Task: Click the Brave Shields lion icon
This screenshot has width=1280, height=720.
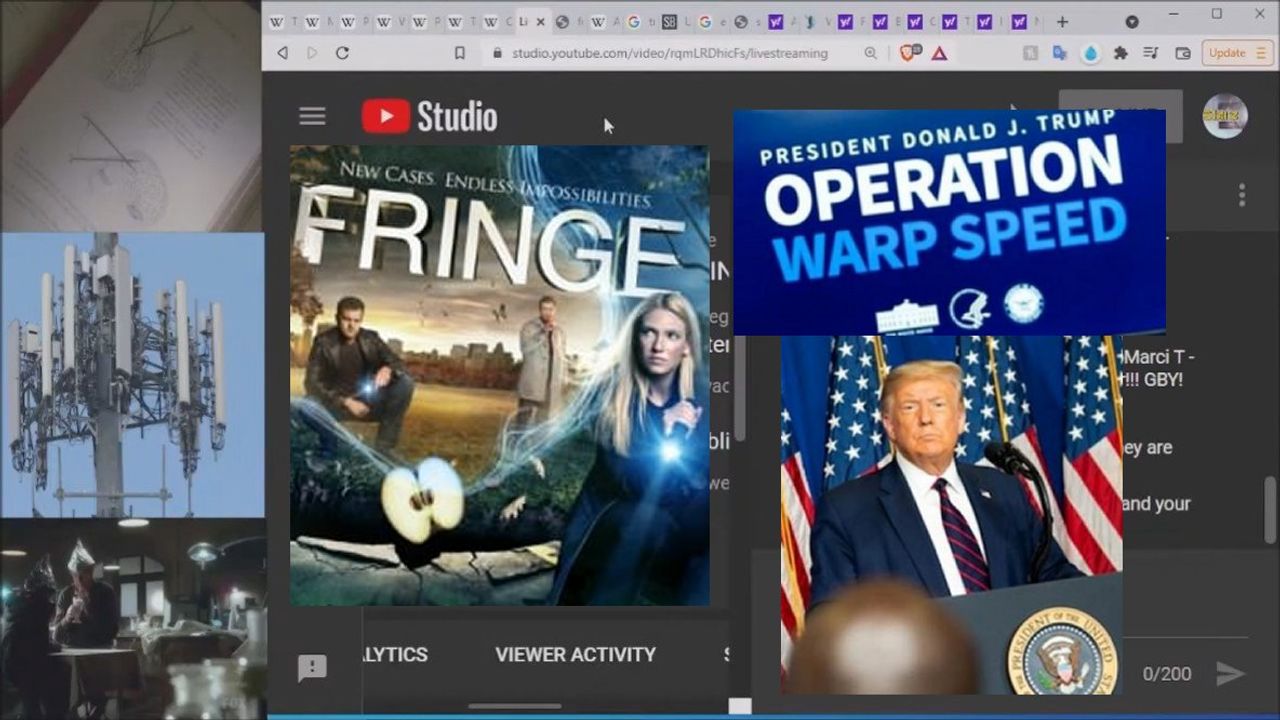Action: pyautogui.click(x=908, y=53)
